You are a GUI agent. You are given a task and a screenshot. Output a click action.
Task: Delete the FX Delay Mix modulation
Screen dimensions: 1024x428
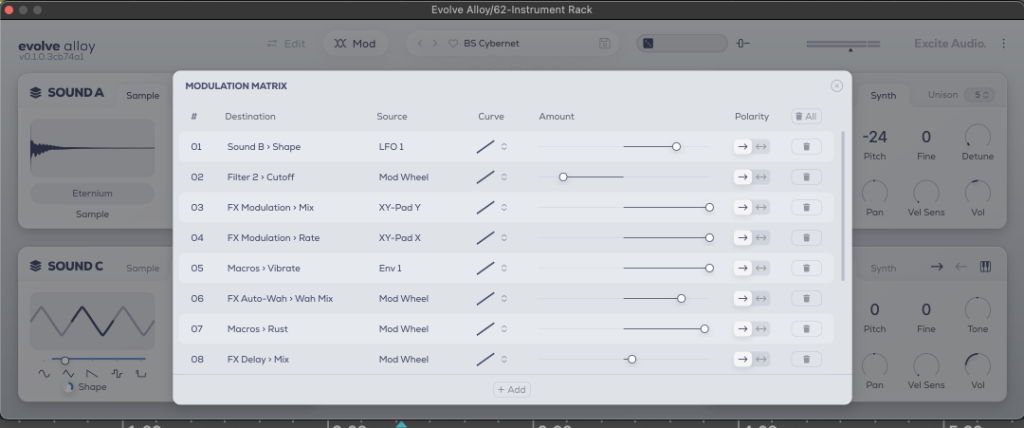[805, 359]
